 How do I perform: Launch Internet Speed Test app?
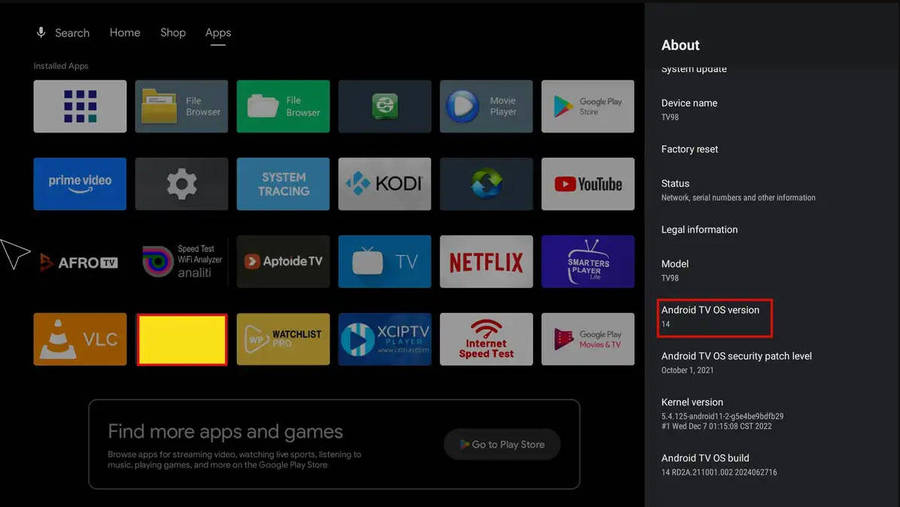click(486, 339)
